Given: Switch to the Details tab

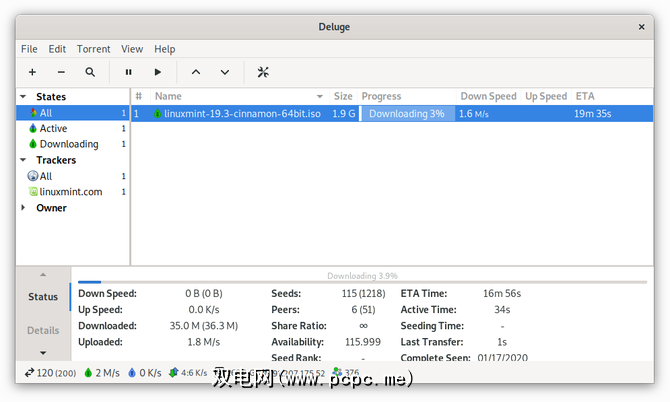Looking at the screenshot, I should (x=43, y=330).
